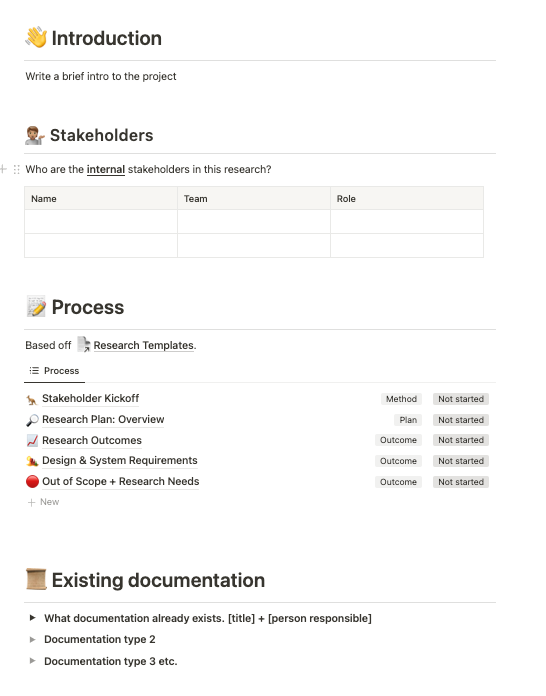The height and width of the screenshot is (696, 546).
Task: Open the Research Templates page link
Action: [143, 345]
